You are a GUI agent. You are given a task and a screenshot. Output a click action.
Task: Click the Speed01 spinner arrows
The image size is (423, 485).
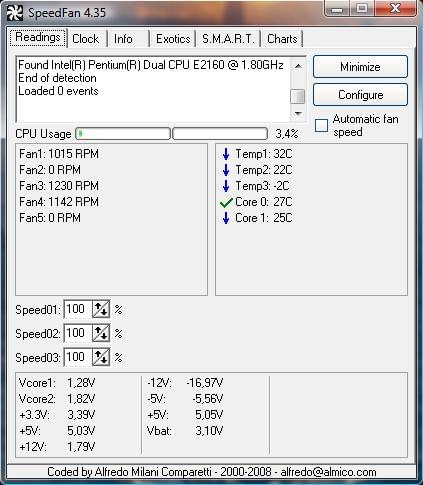tap(101, 309)
